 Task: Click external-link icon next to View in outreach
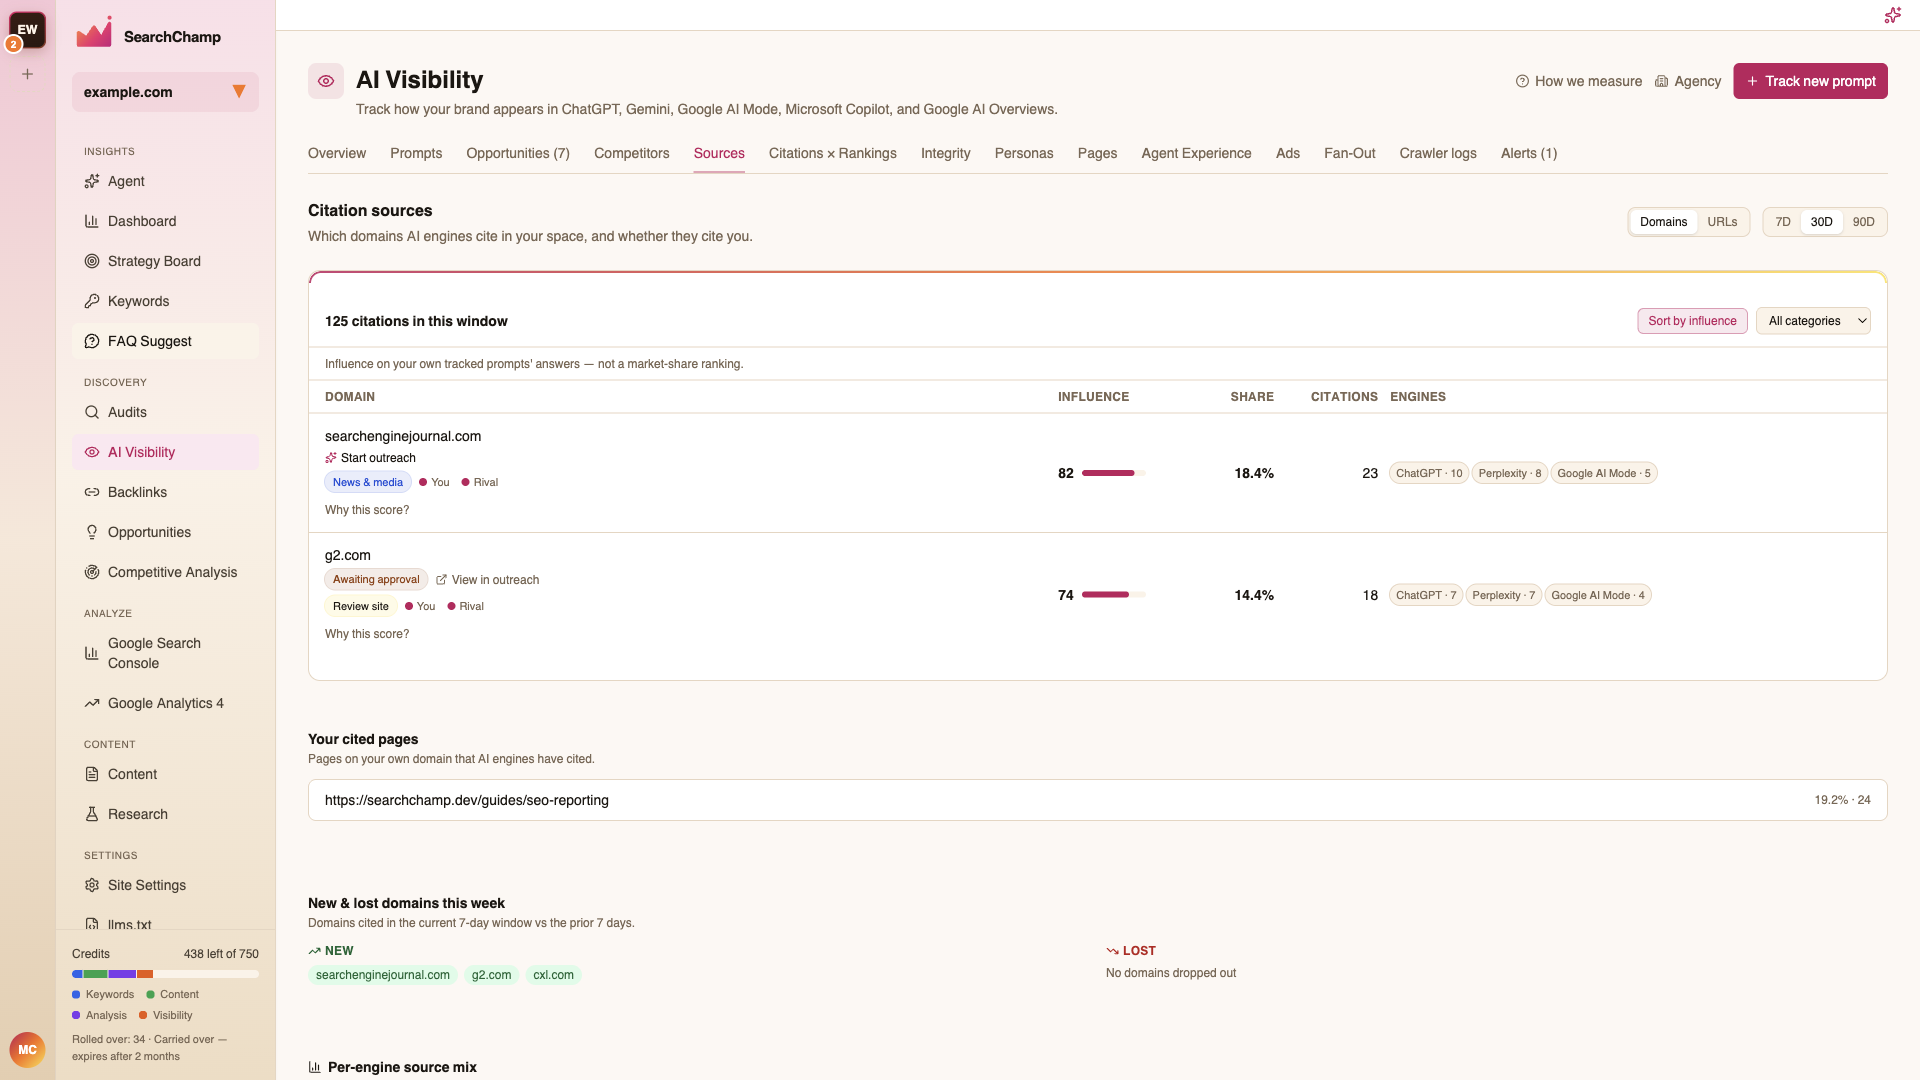click(441, 580)
